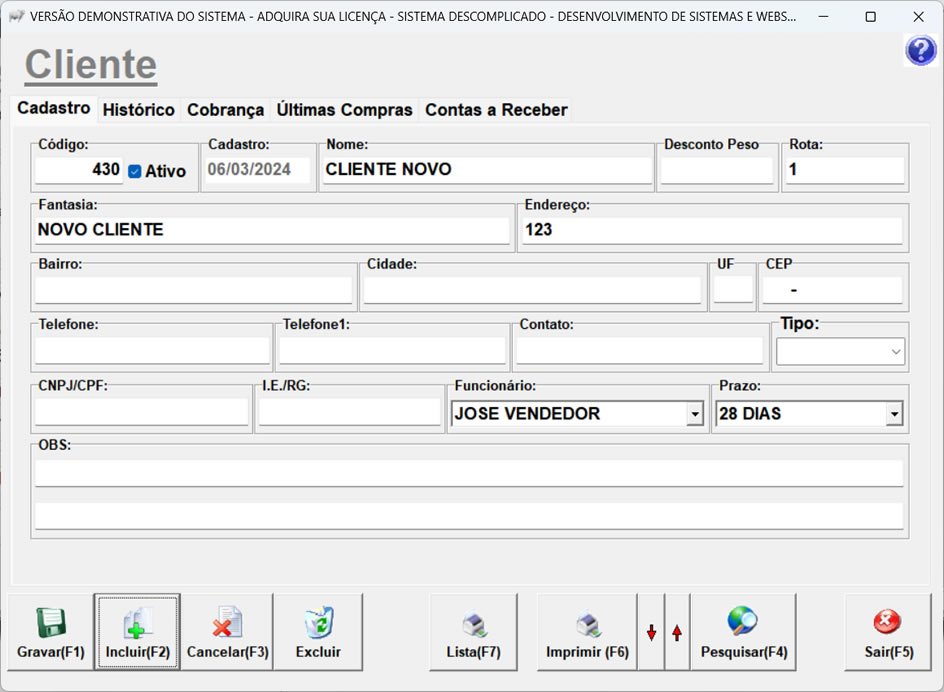Switch to the Cadastro tab

pyautogui.click(x=54, y=108)
